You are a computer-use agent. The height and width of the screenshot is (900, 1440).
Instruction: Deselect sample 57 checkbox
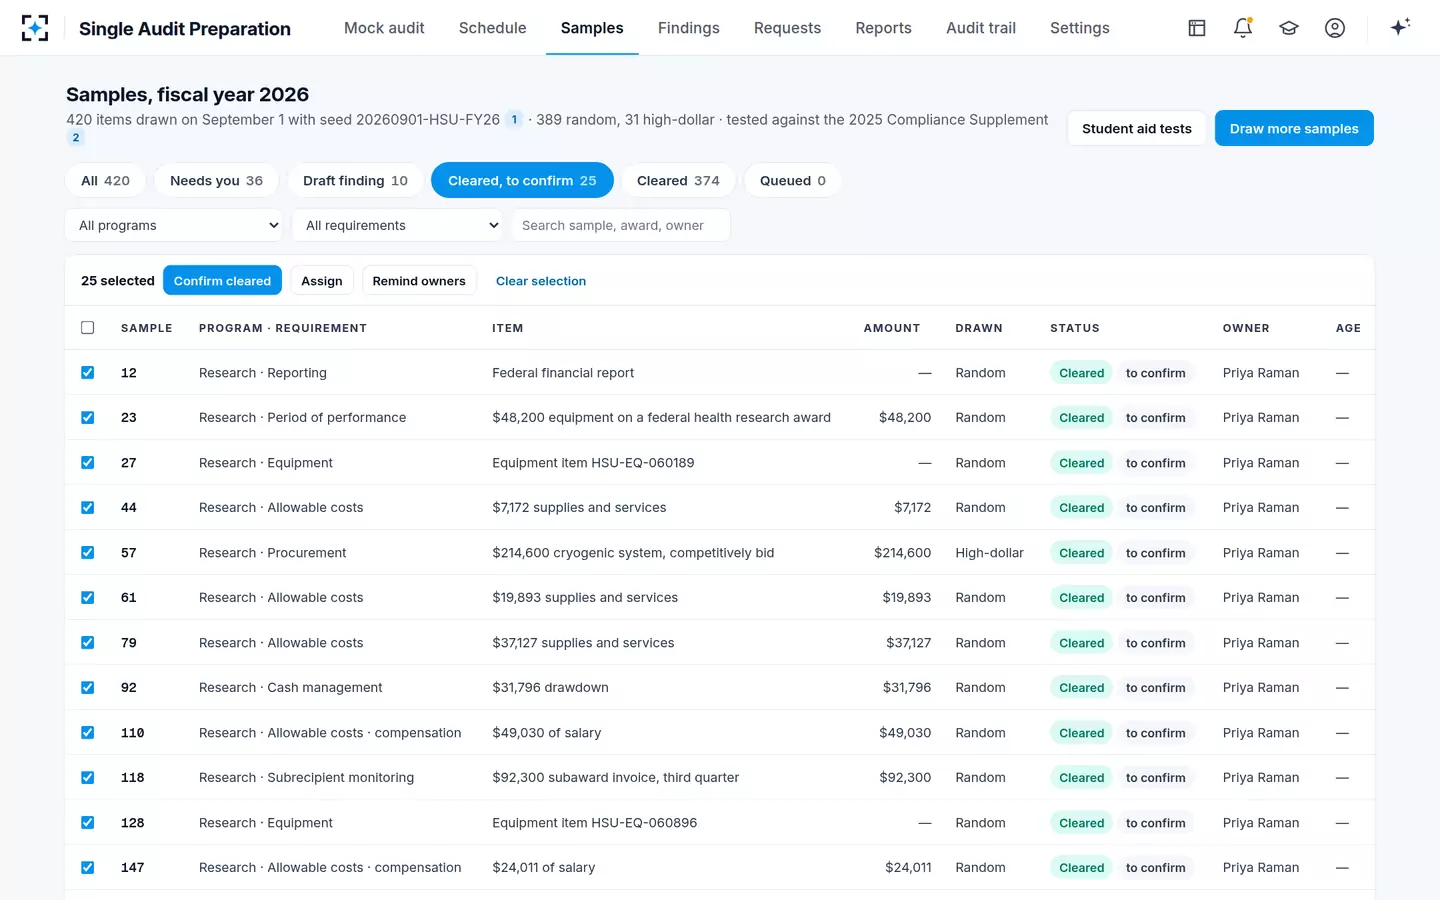click(x=88, y=553)
